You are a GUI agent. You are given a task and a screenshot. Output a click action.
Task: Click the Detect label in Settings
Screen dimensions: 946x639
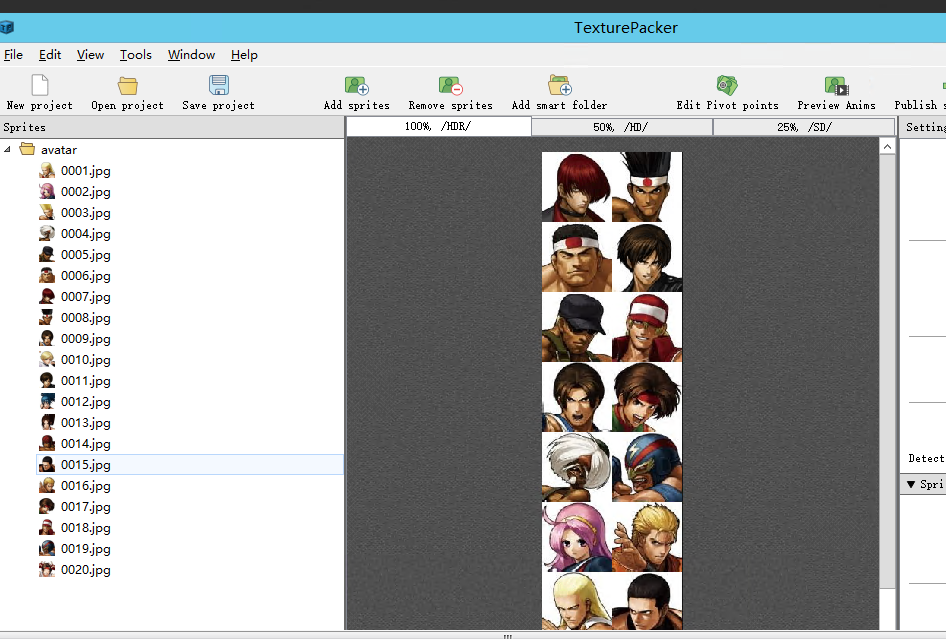point(926,459)
